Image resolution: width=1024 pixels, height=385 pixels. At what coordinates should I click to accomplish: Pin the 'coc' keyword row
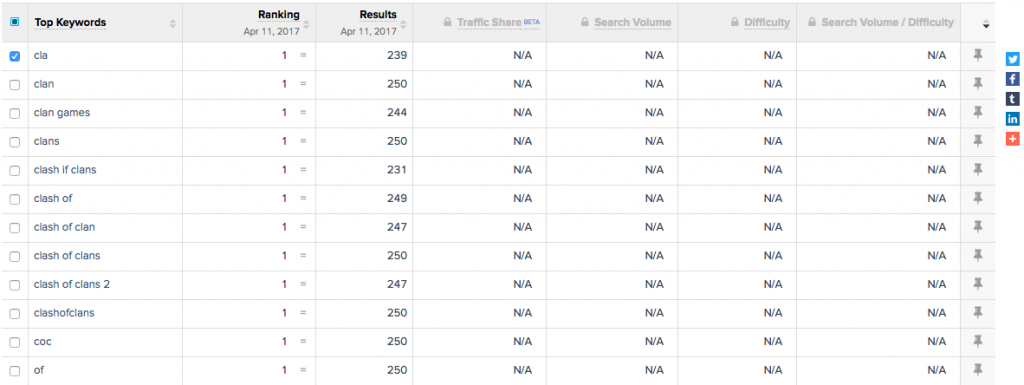(x=978, y=341)
